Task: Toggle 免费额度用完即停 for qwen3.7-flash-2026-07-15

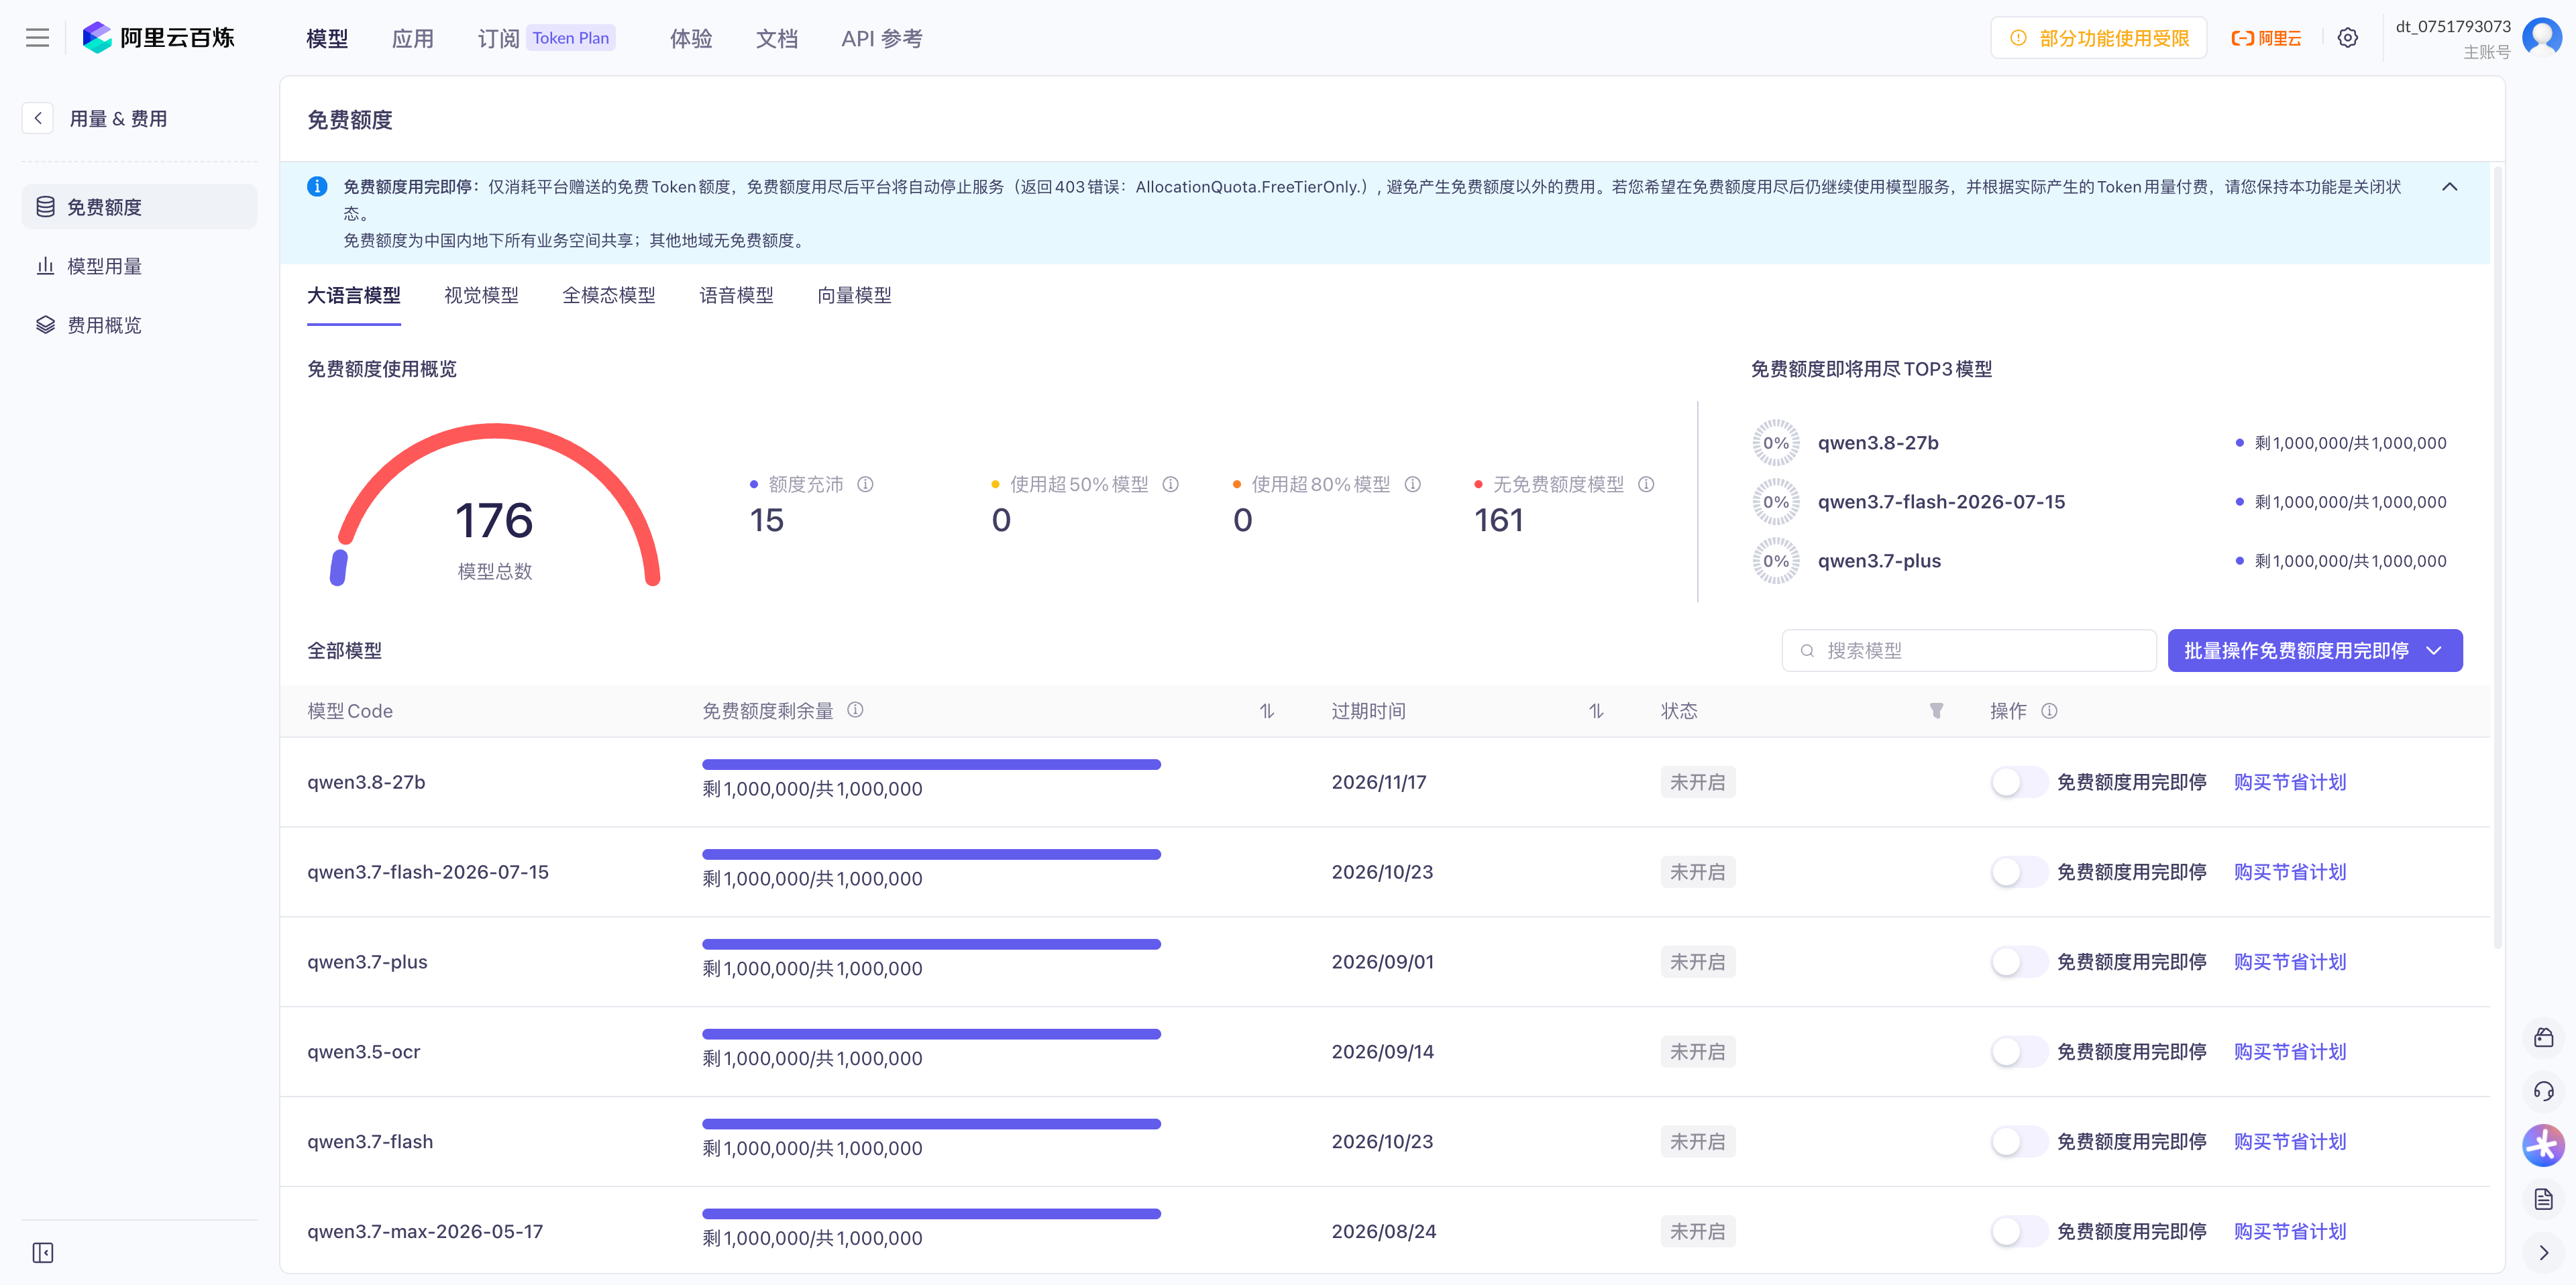Action: [x=2018, y=872]
